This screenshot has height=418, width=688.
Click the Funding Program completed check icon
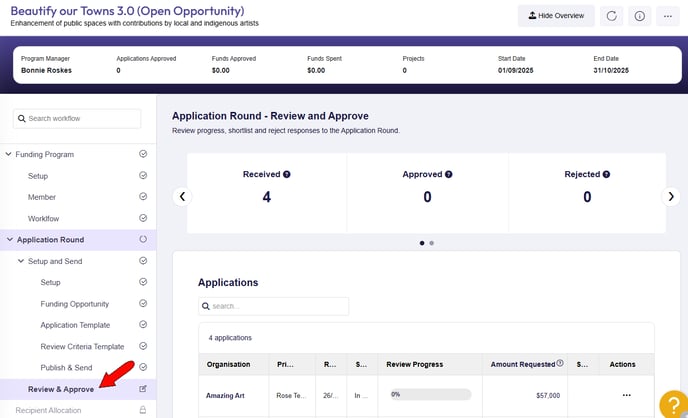[143, 154]
